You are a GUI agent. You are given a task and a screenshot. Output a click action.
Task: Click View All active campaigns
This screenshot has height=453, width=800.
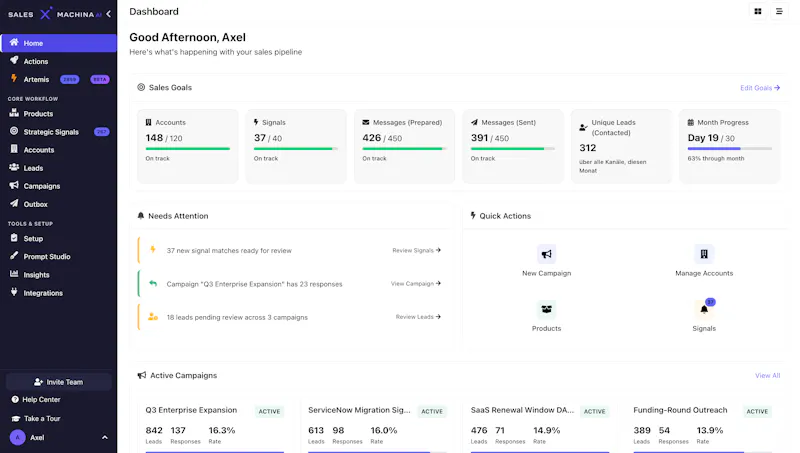click(767, 375)
